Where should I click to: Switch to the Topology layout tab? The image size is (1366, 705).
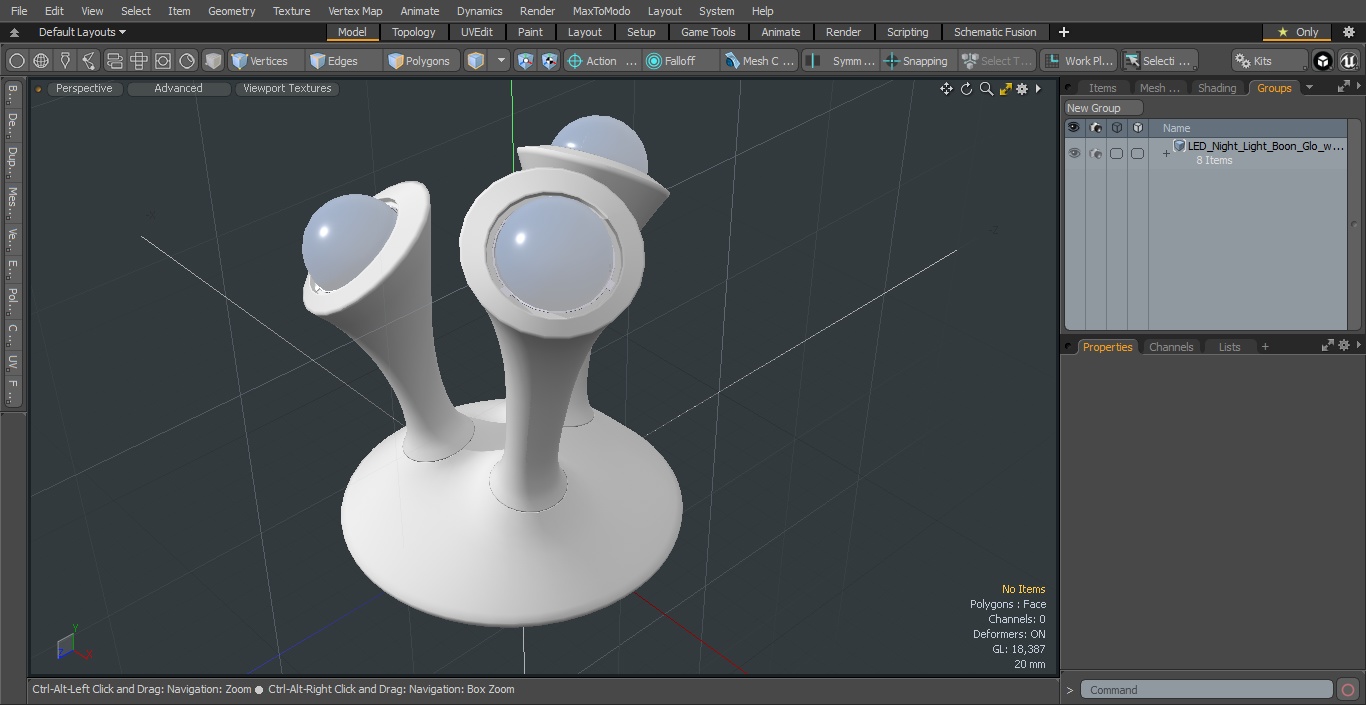click(x=413, y=32)
